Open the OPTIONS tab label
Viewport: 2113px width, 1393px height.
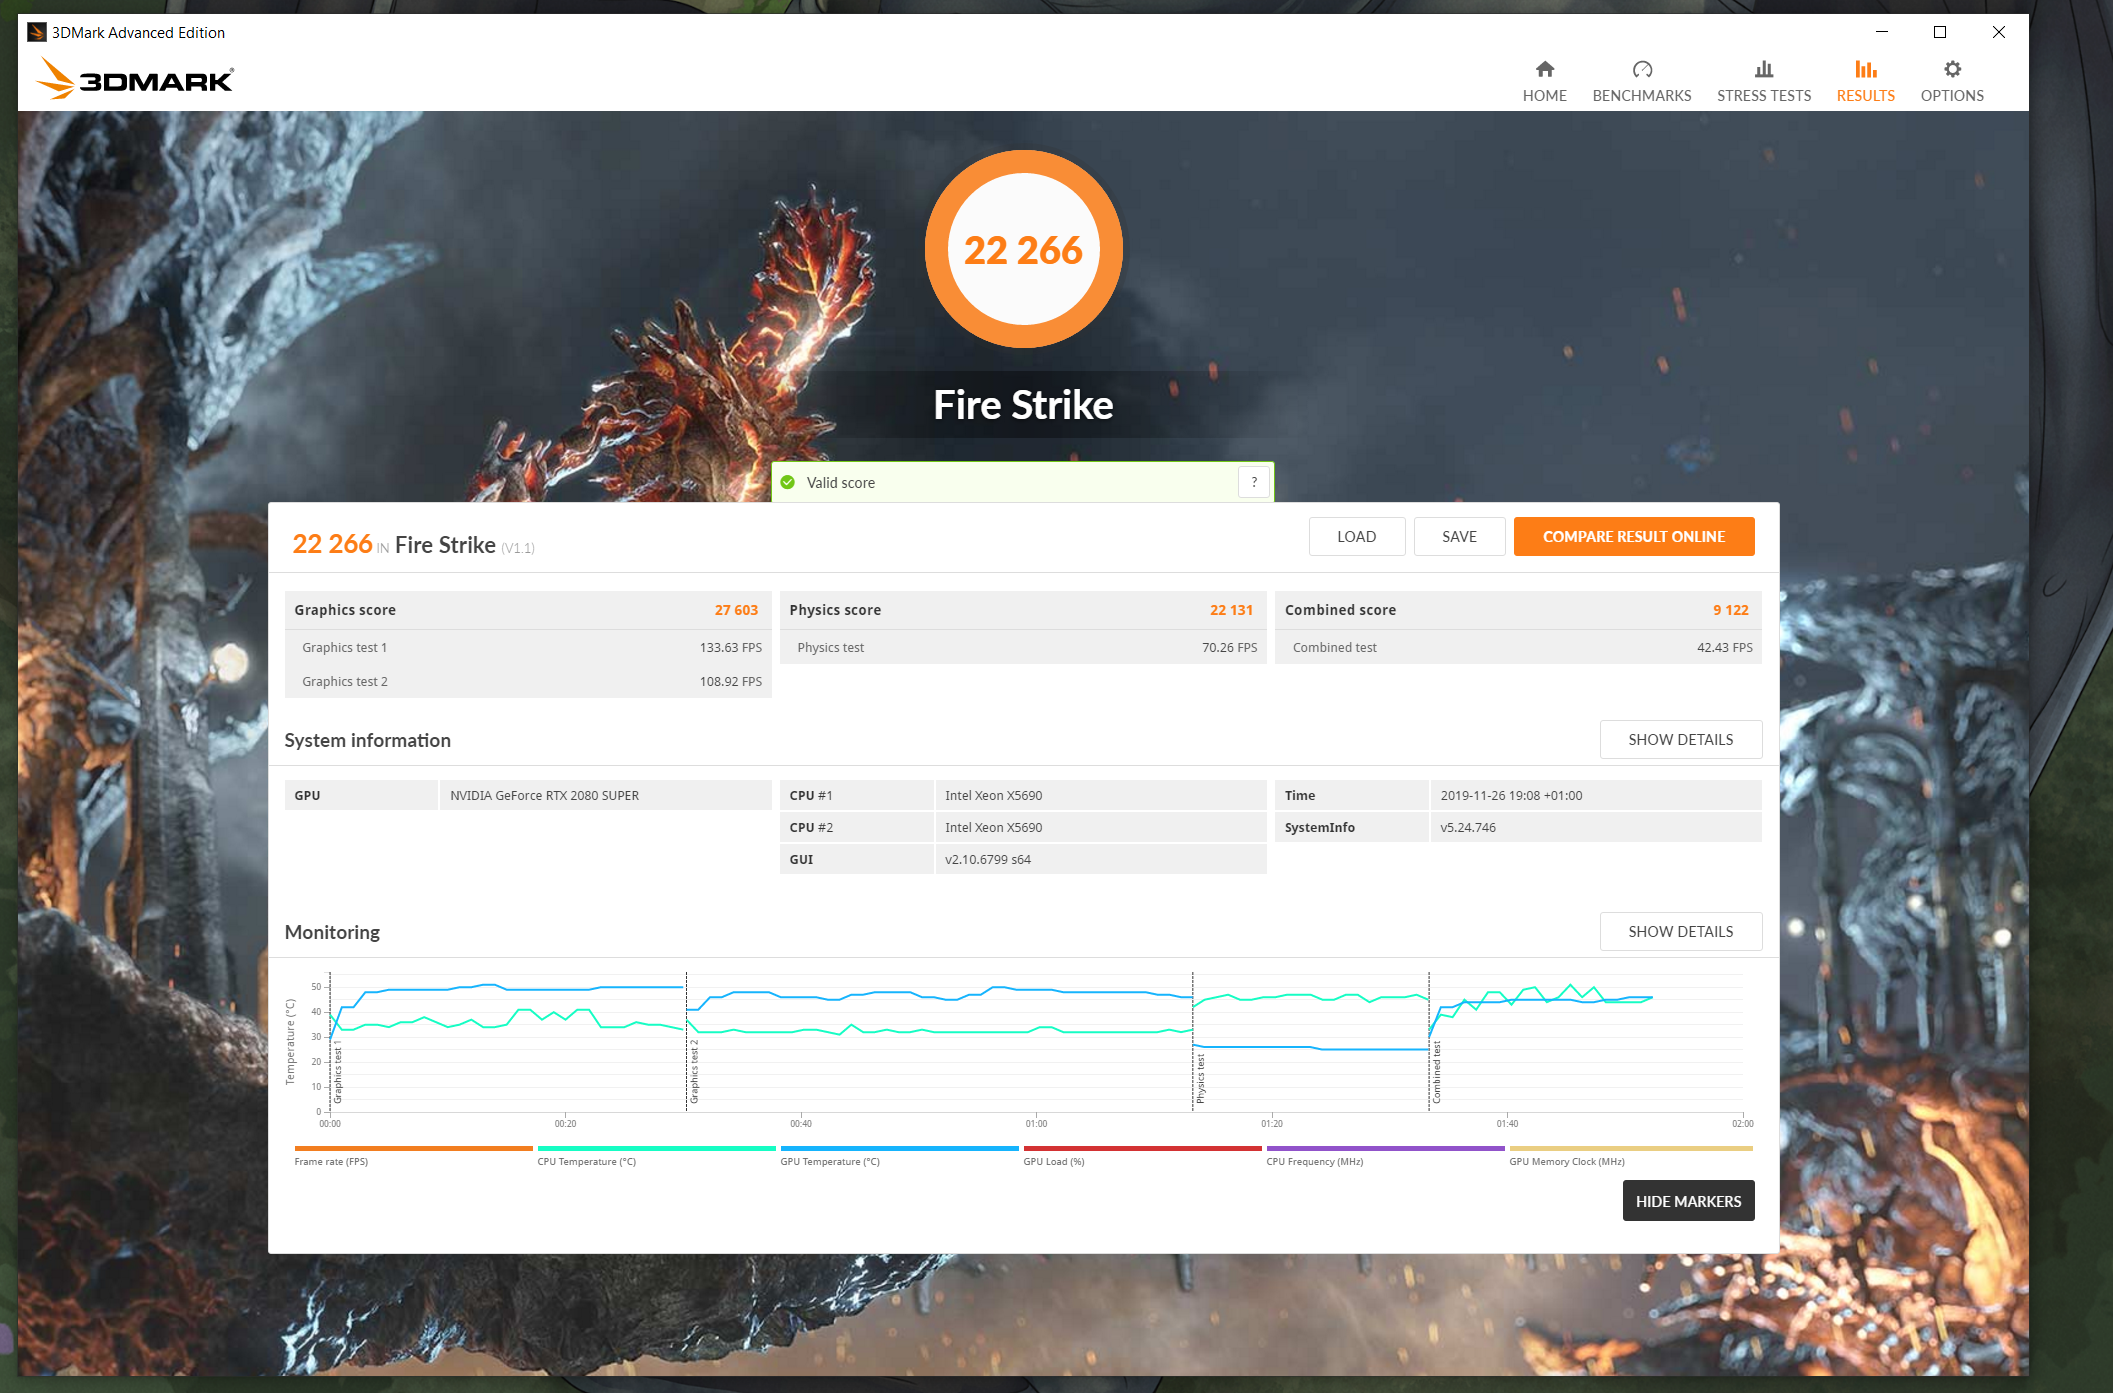coord(1952,96)
